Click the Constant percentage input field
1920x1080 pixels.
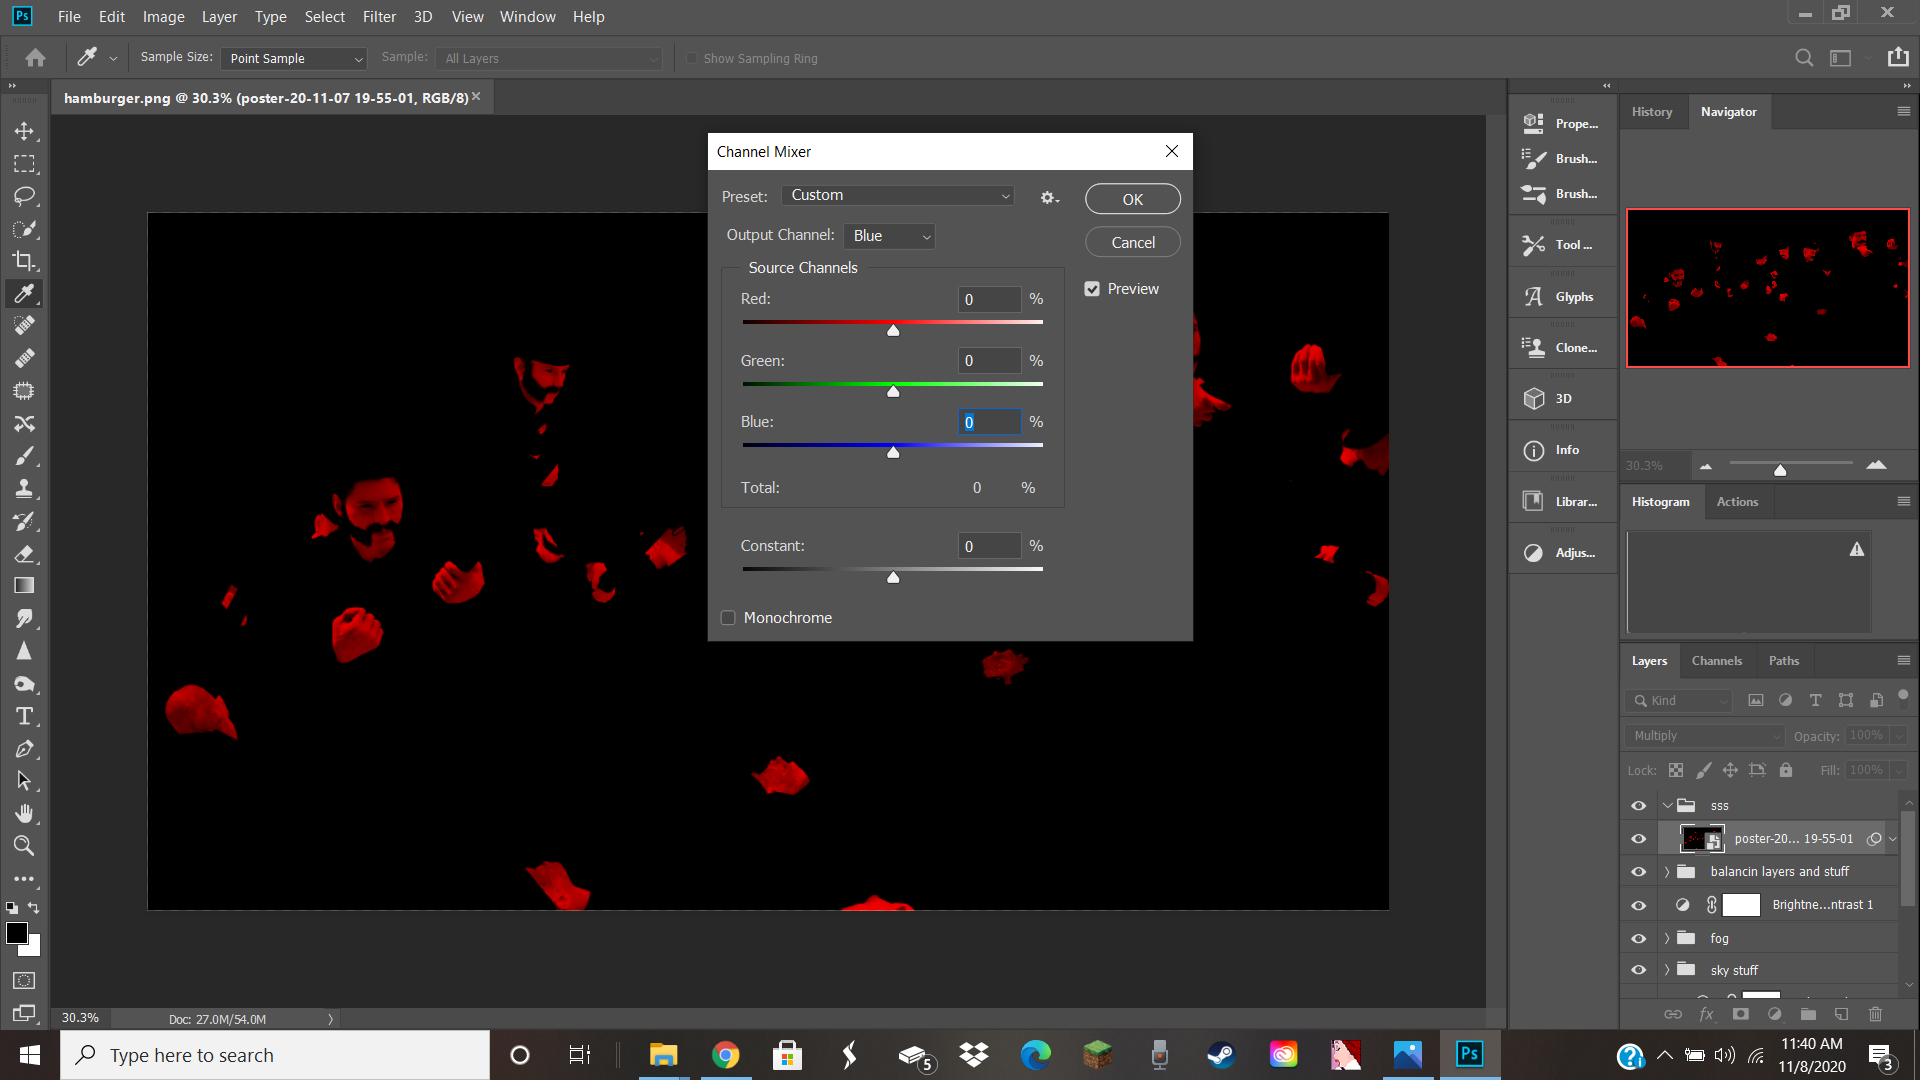(988, 546)
